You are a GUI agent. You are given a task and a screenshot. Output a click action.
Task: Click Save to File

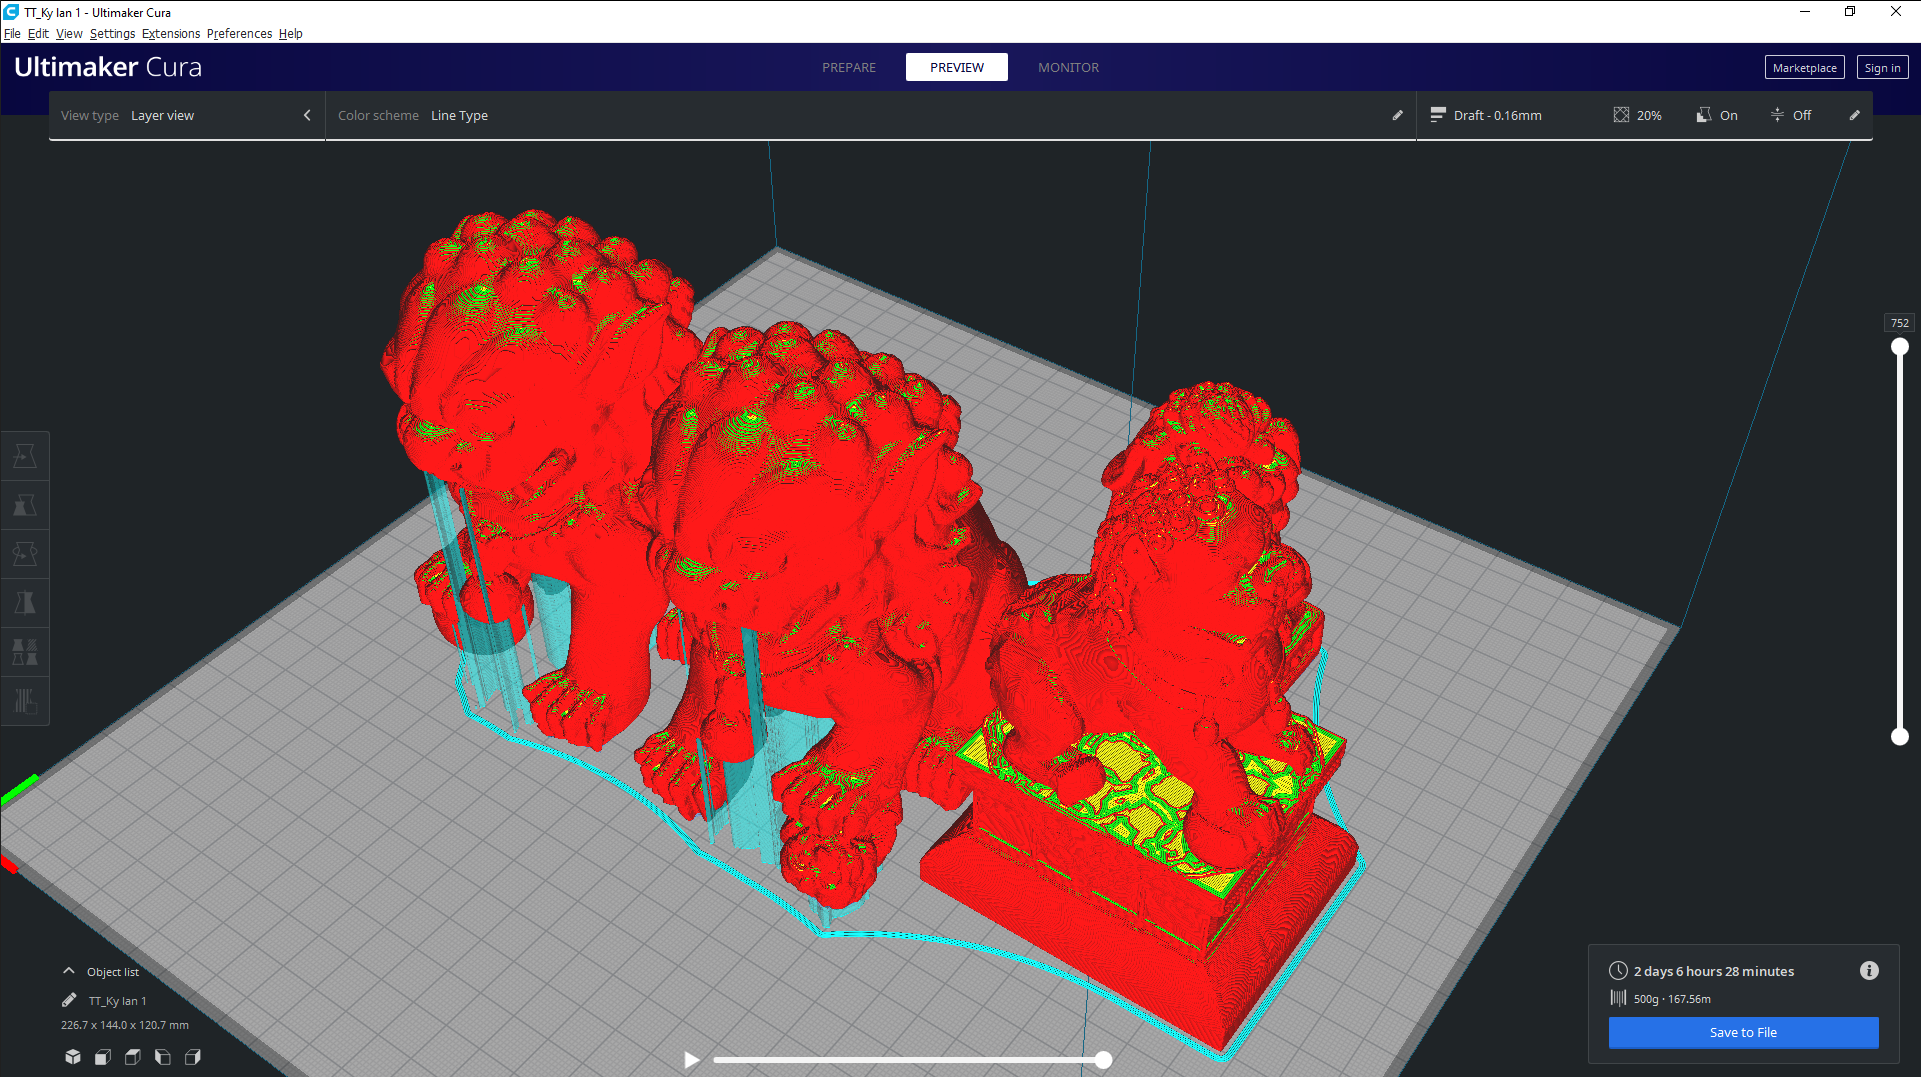click(x=1743, y=1032)
